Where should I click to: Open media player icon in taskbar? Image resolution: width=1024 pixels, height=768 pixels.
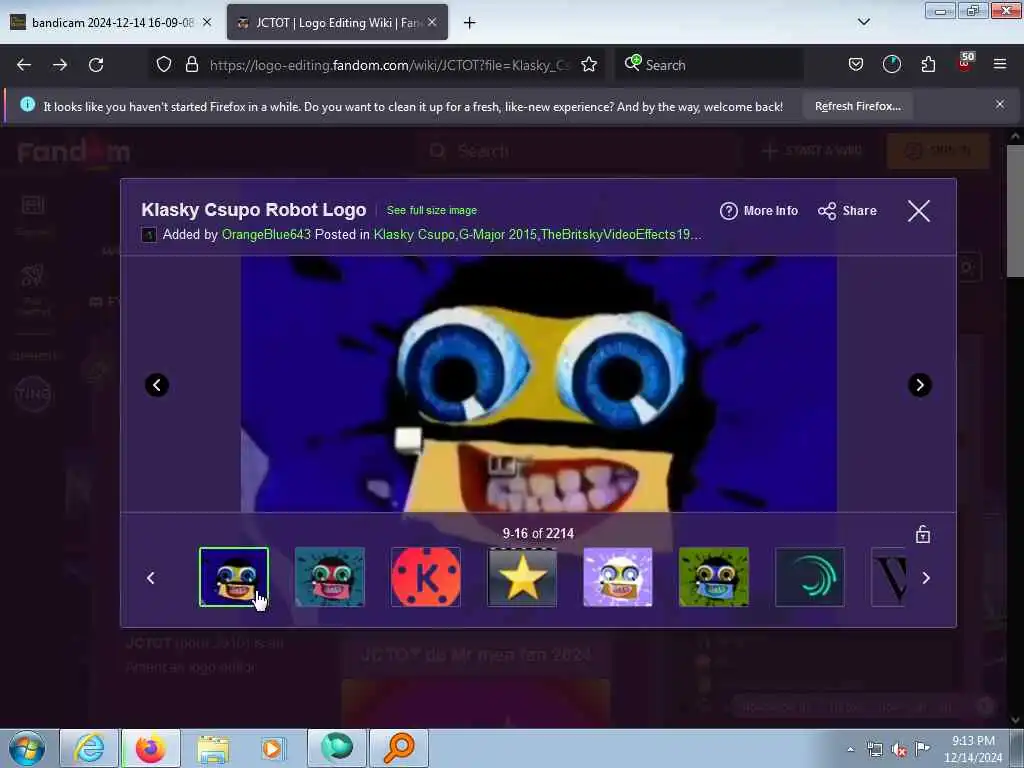[x=273, y=748]
